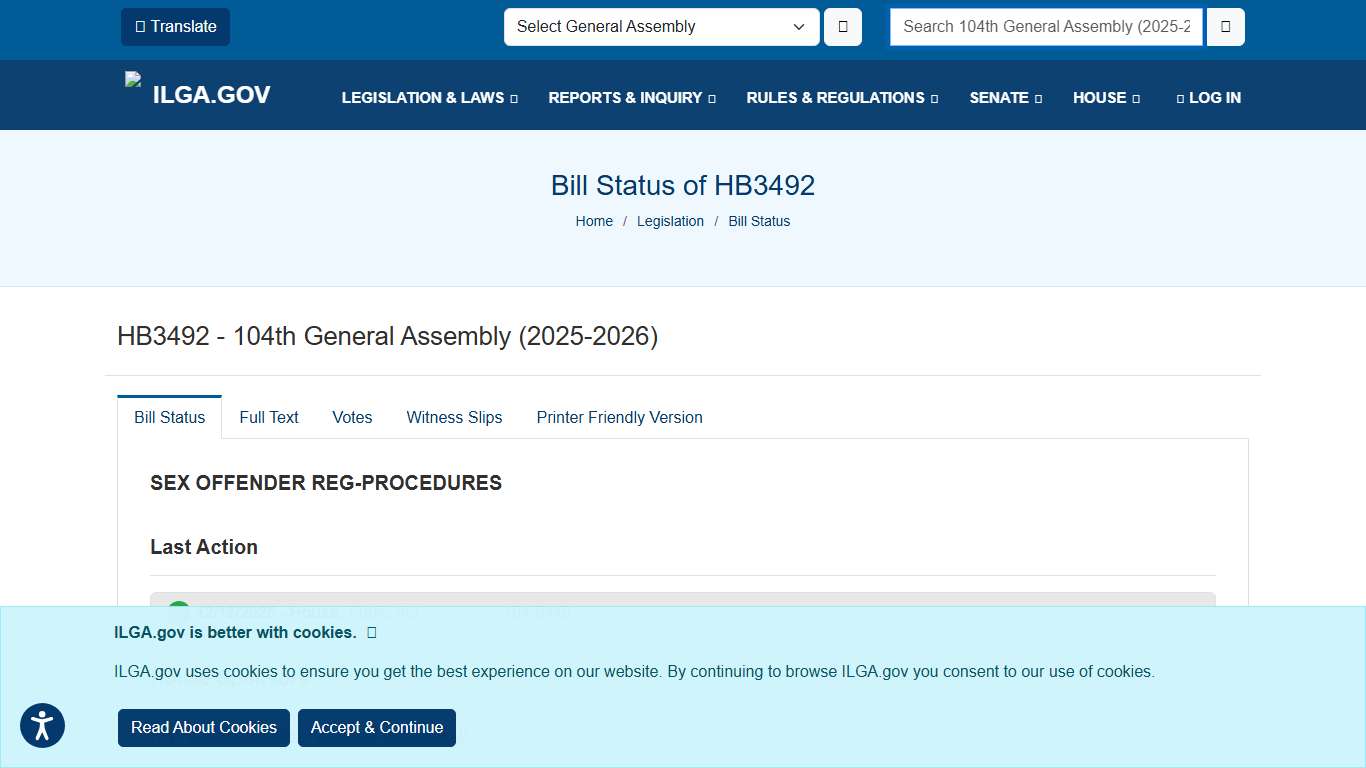Image resolution: width=1366 pixels, height=768 pixels.
Task: Click the green status icon under Last Action
Action: (x=178, y=609)
